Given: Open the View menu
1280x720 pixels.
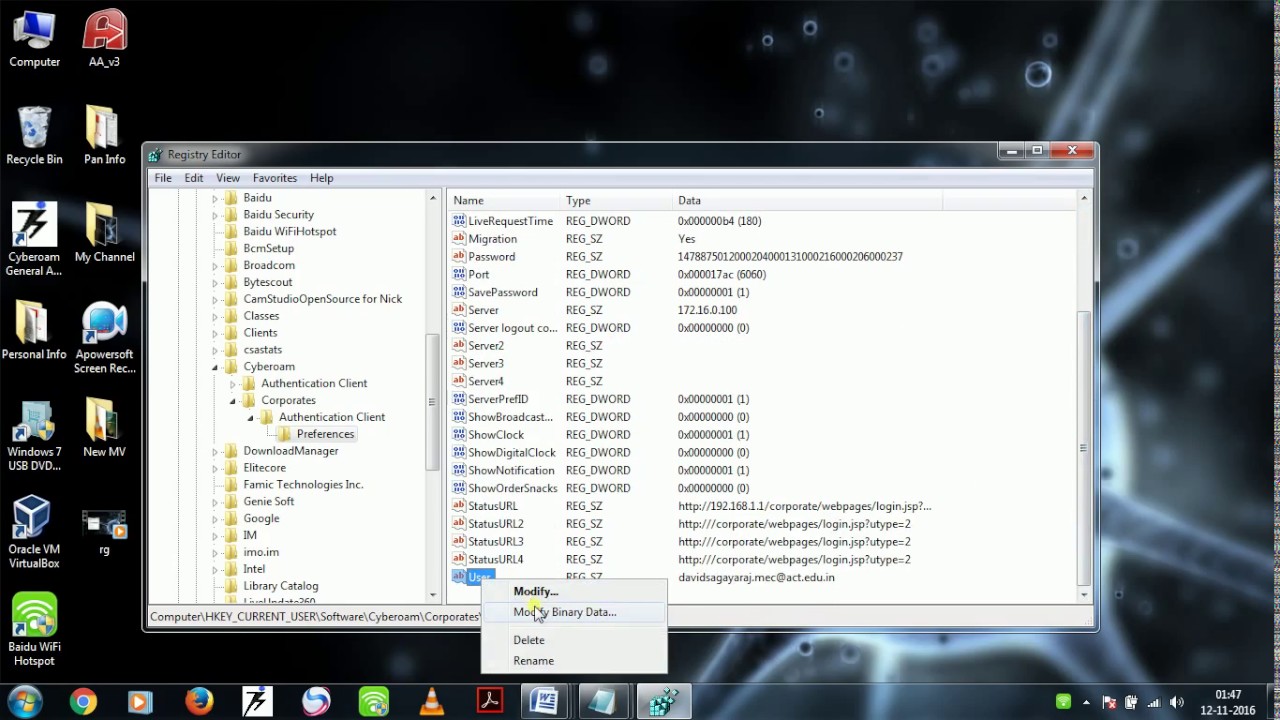Looking at the screenshot, I should 228,178.
